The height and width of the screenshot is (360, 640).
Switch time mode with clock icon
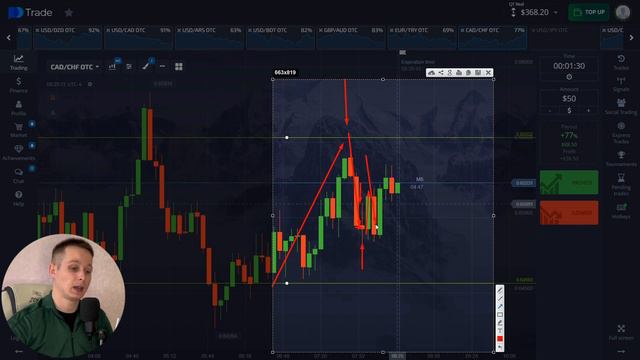569,77
